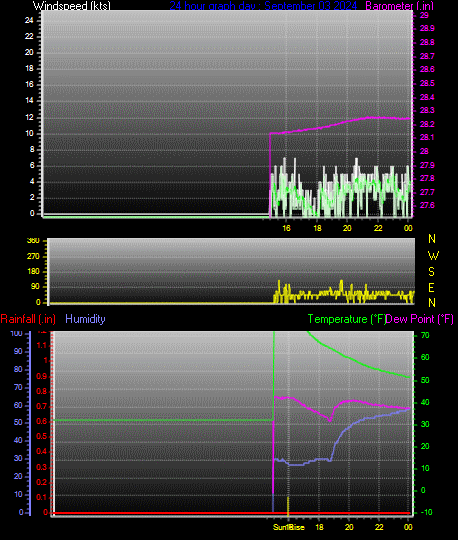The height and width of the screenshot is (540, 458).
Task: Click the windspeed axis value 12
Action: 29,117
